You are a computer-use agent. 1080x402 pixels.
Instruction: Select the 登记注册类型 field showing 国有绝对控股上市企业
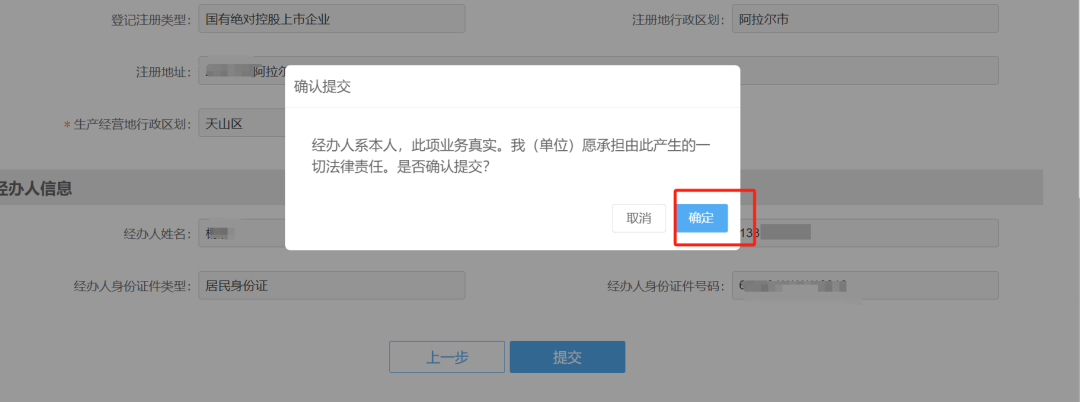[x=332, y=19]
